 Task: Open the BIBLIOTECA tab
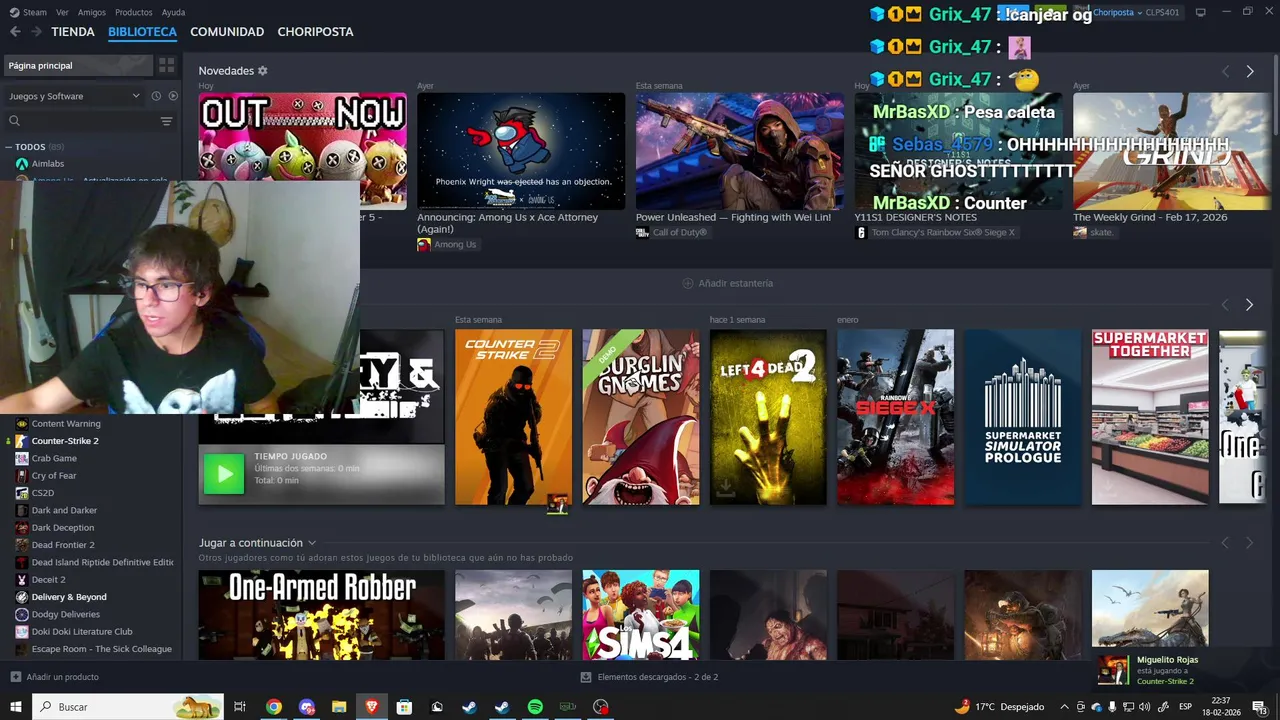point(142,32)
